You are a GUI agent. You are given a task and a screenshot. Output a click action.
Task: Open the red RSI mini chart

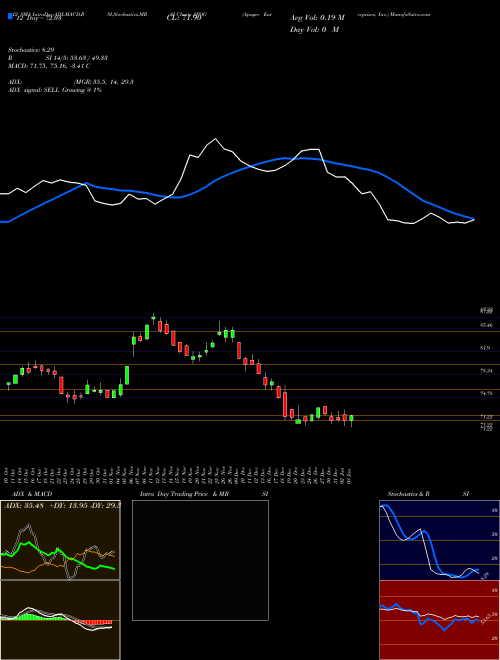coord(439,620)
